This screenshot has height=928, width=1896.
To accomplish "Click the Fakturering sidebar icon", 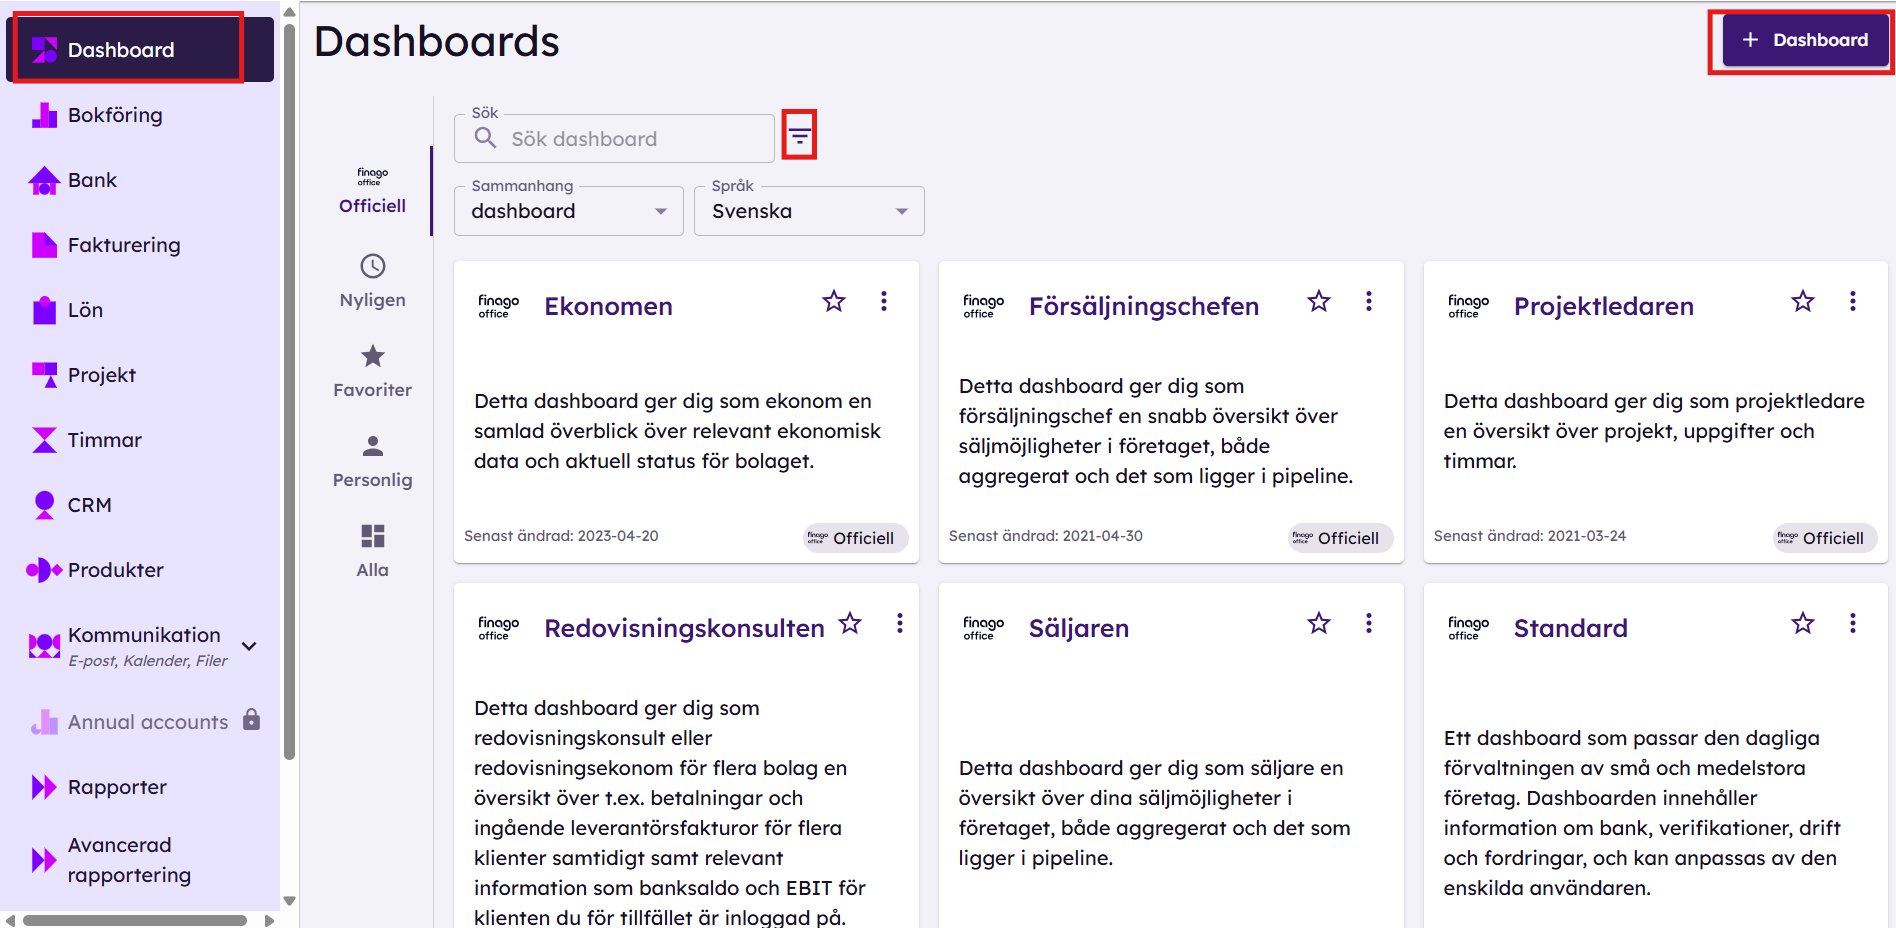I will coord(44,245).
